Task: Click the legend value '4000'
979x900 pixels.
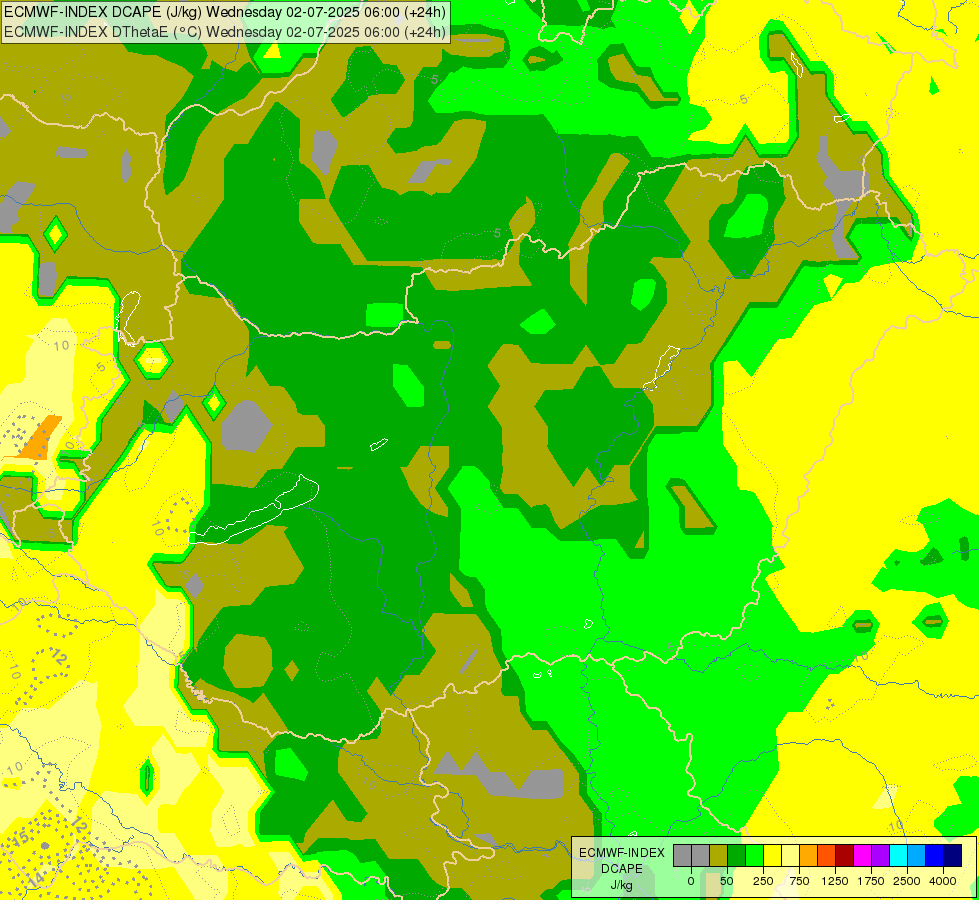Action: [943, 881]
